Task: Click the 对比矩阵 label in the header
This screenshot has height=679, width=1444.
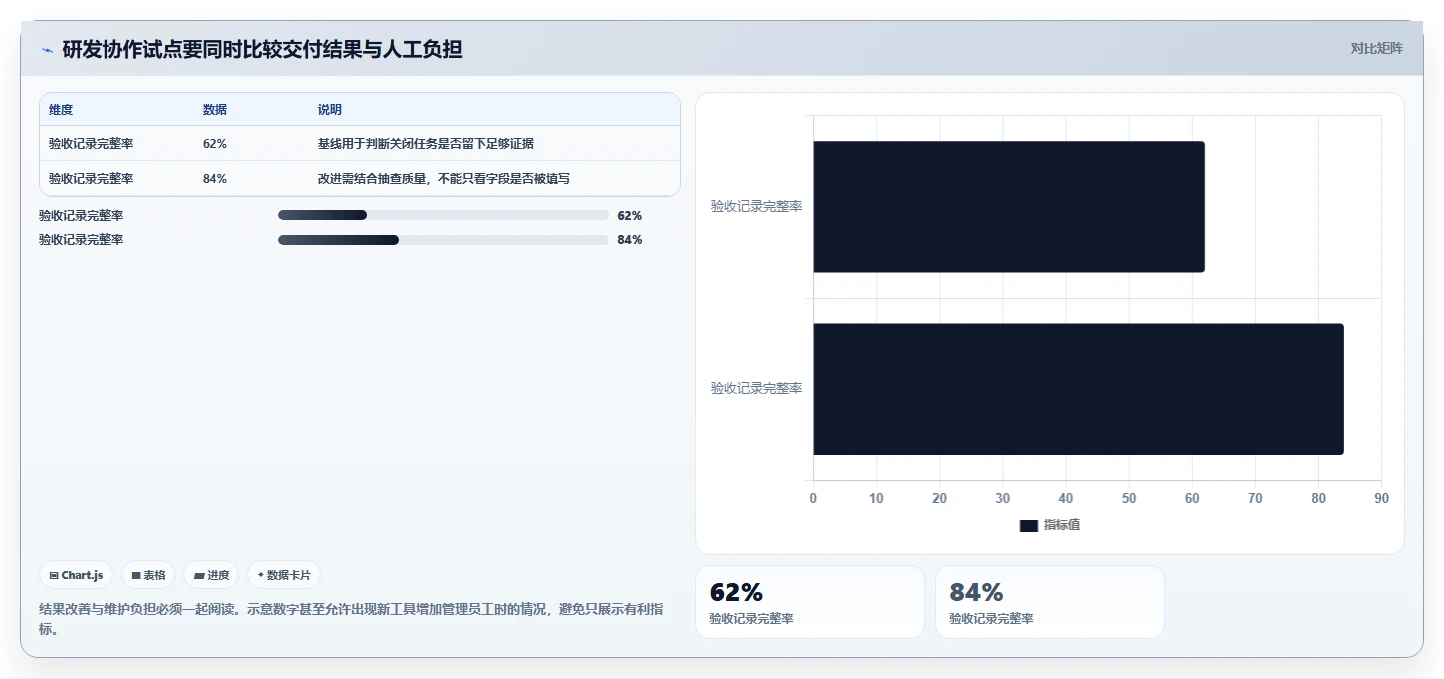Action: coord(1376,48)
